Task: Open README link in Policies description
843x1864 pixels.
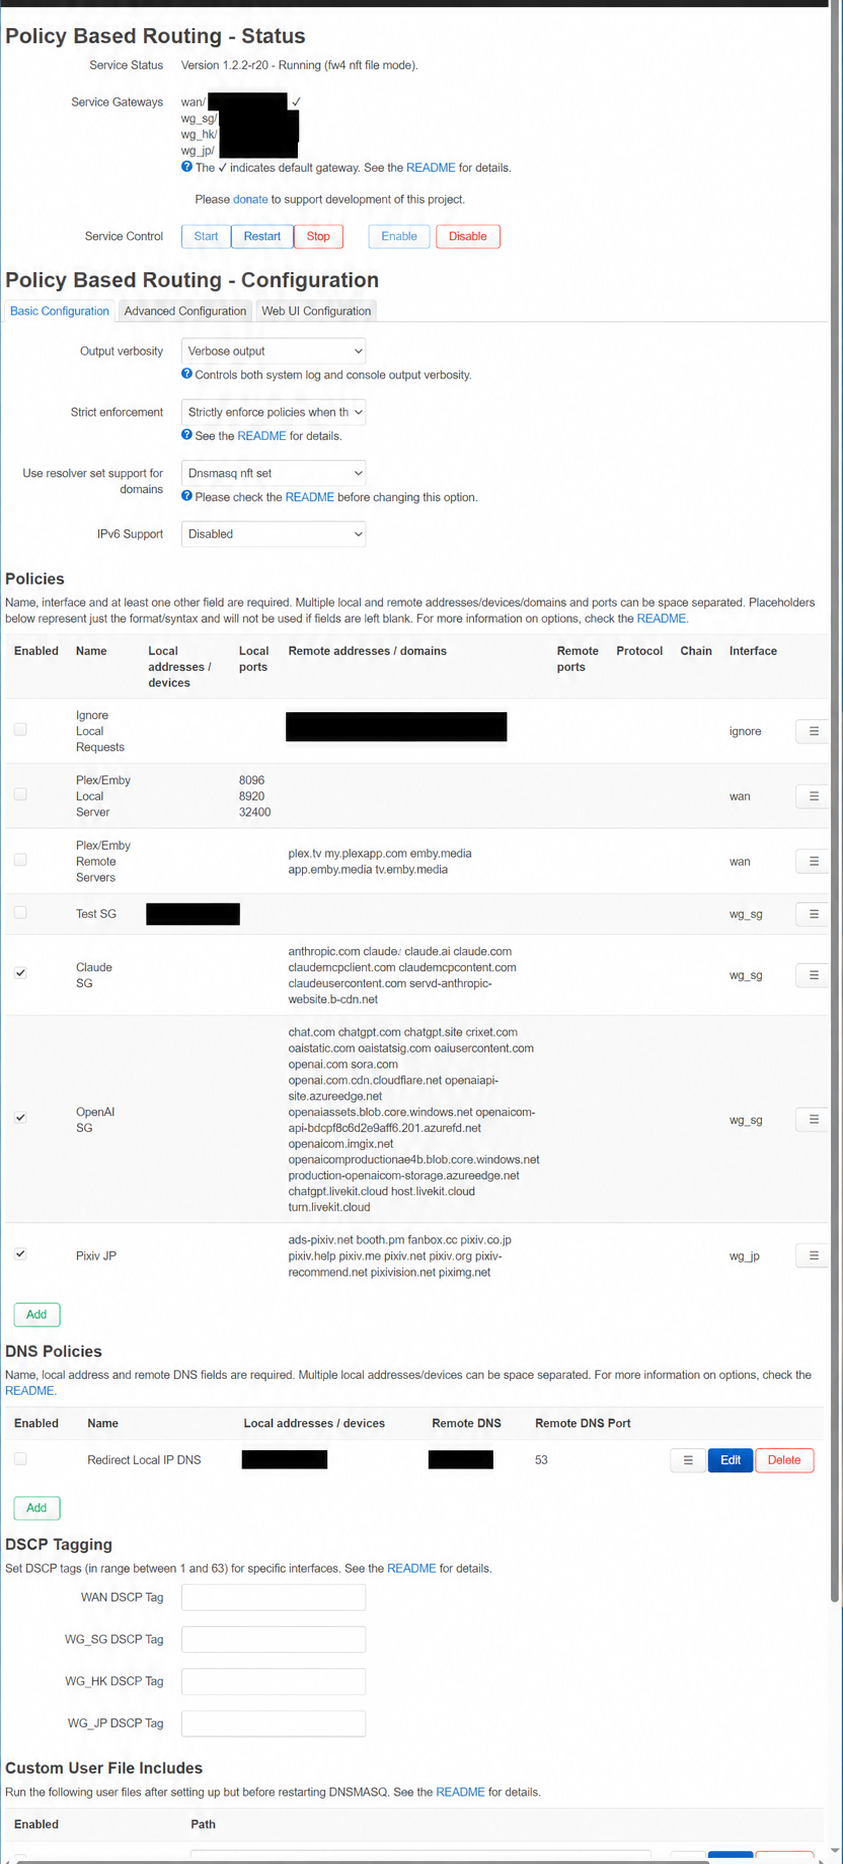Action: pyautogui.click(x=662, y=618)
